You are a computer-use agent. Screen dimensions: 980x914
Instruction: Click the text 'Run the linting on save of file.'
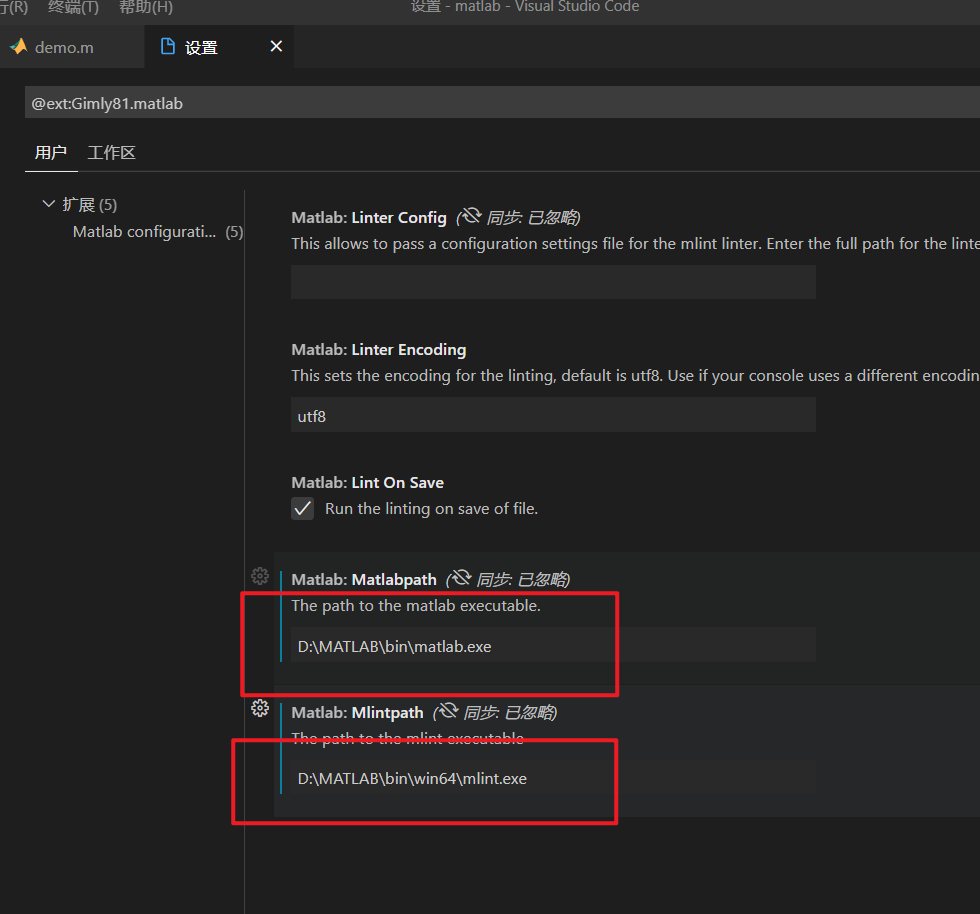(431, 509)
